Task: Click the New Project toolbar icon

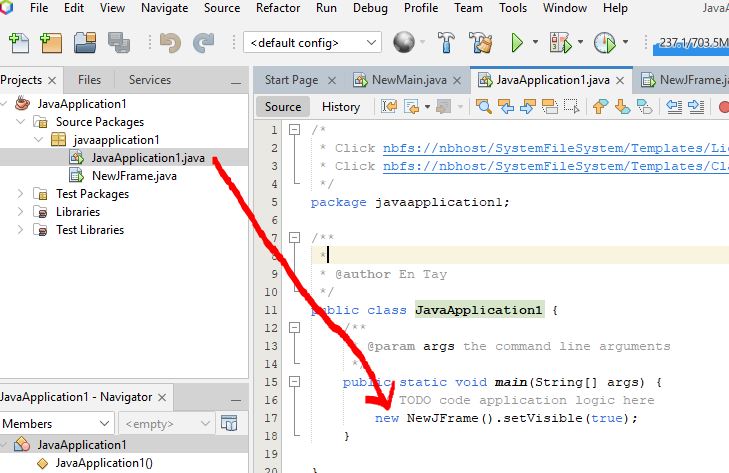Action: (x=51, y=43)
